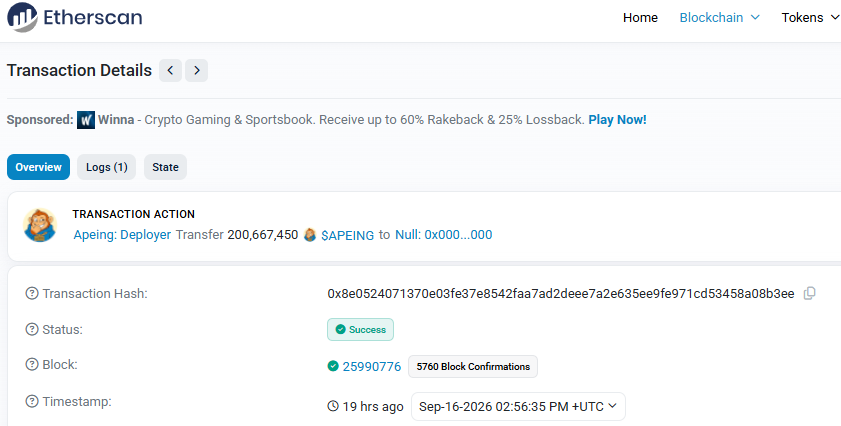The height and width of the screenshot is (426, 841).
Task: Copy the transaction hash
Action: (810, 293)
